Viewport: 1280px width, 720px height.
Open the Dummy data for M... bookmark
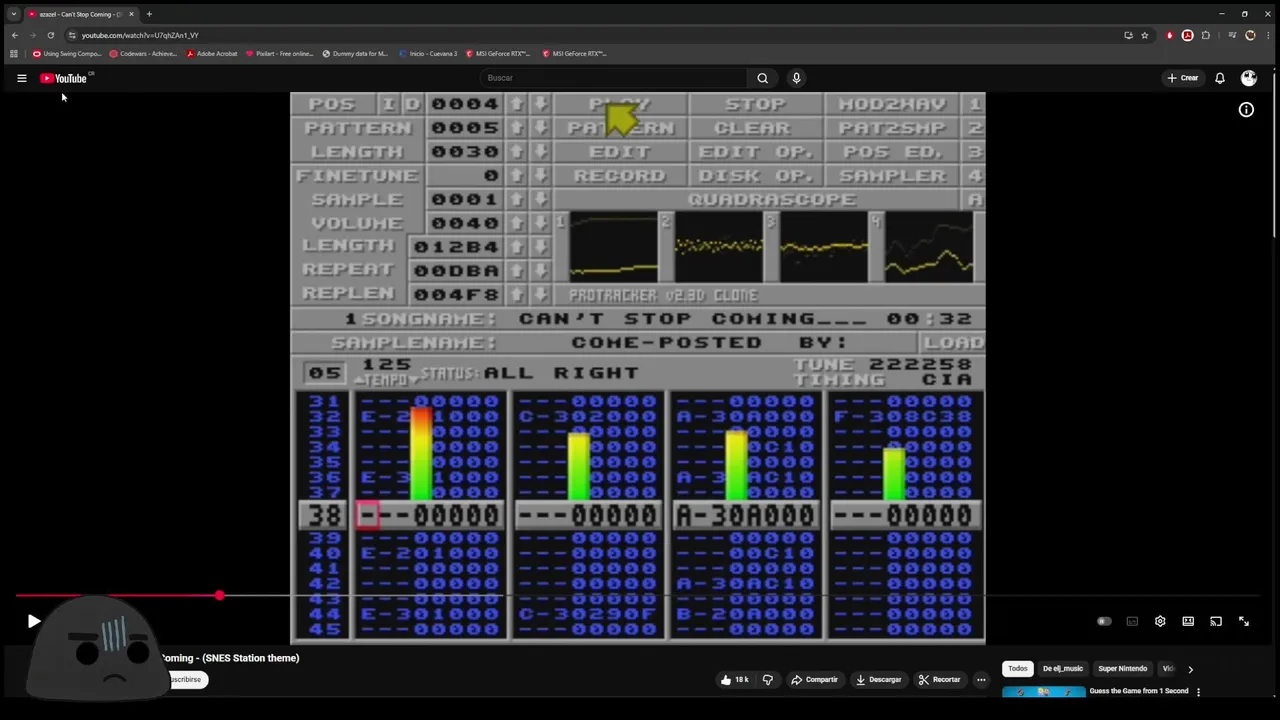[355, 54]
